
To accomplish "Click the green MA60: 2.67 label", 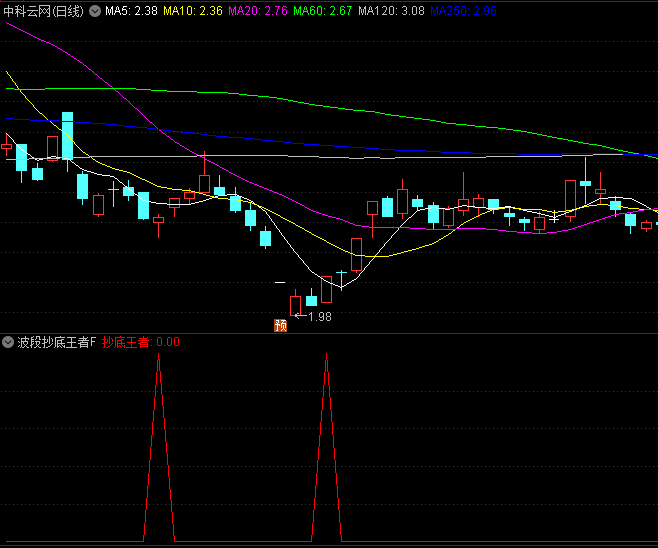I will (323, 11).
